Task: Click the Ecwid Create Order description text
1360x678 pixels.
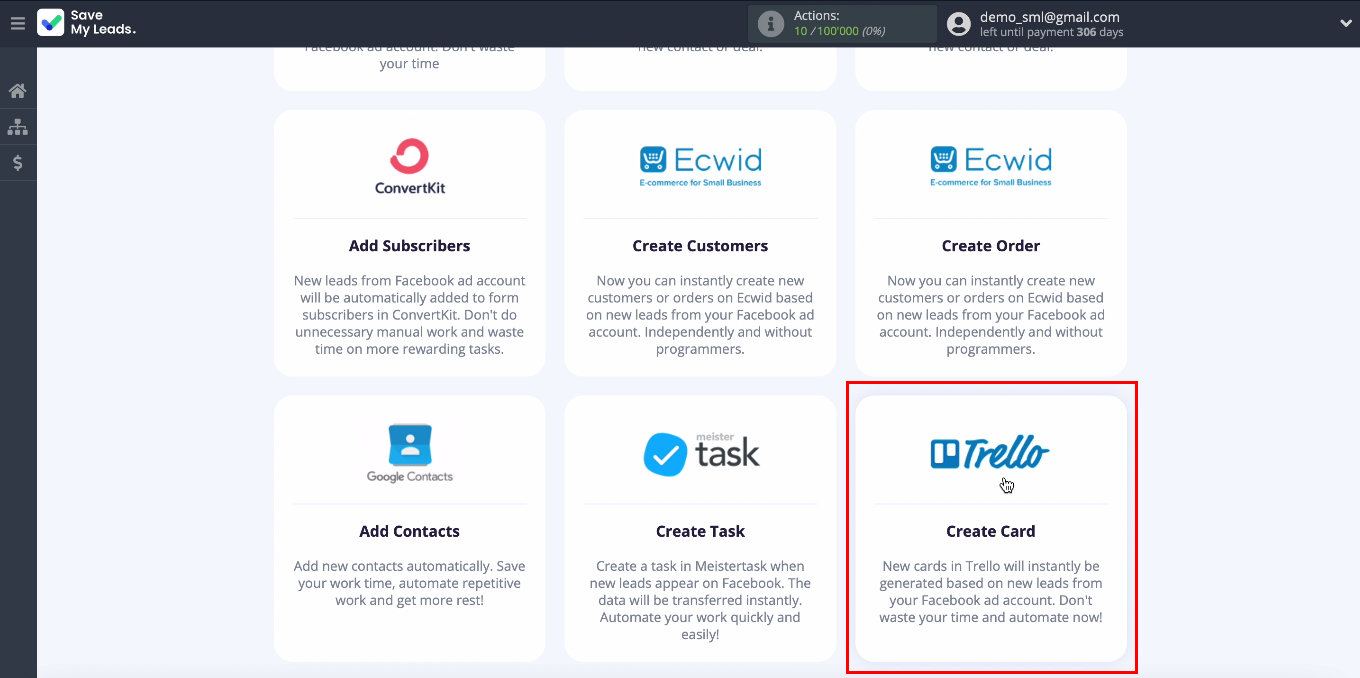Action: pyautogui.click(x=991, y=315)
